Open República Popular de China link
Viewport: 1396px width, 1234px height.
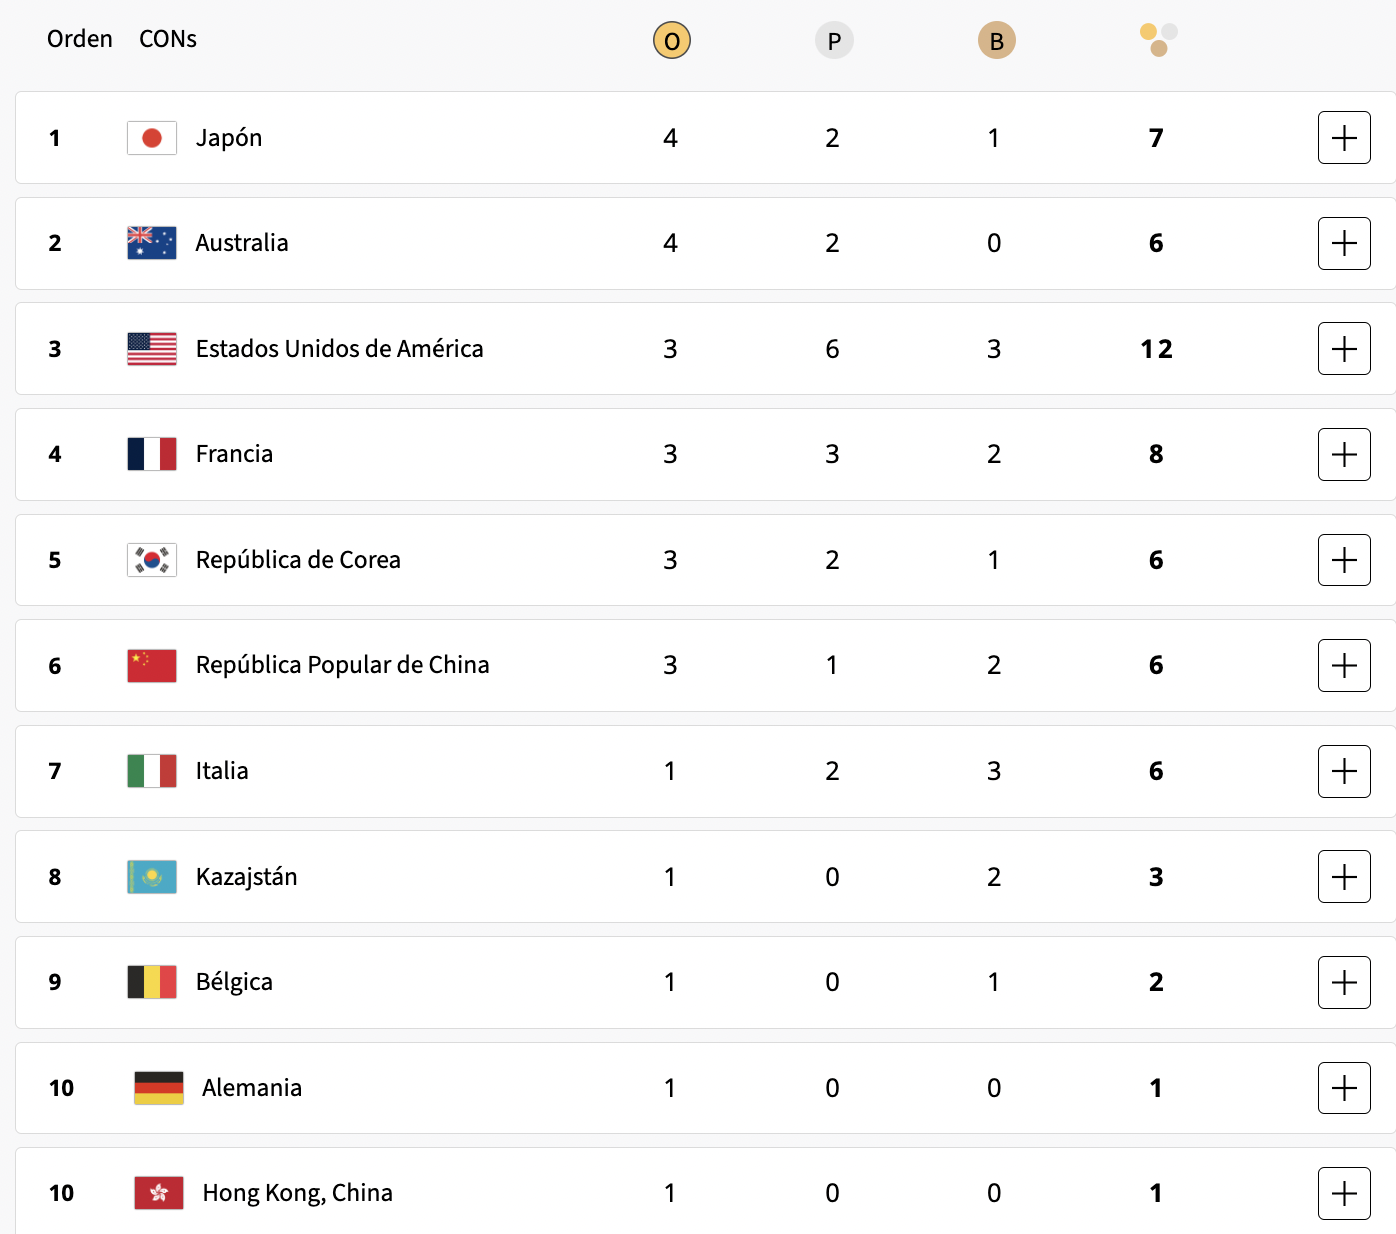pyautogui.click(x=342, y=665)
